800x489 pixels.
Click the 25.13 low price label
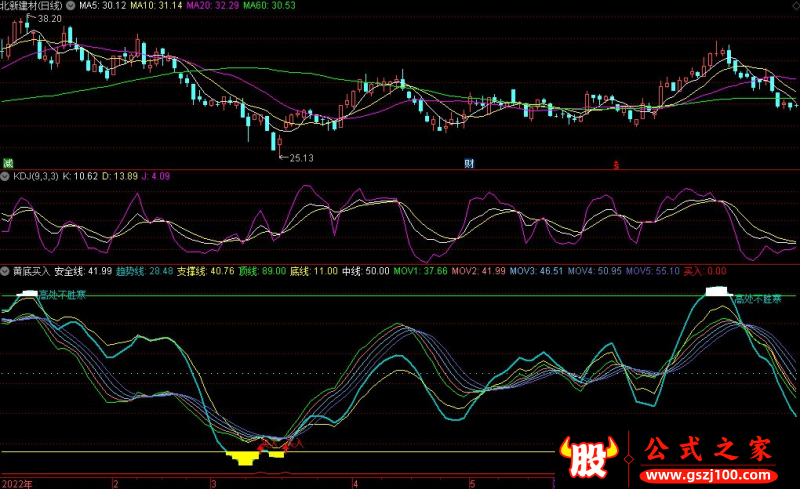302,157
